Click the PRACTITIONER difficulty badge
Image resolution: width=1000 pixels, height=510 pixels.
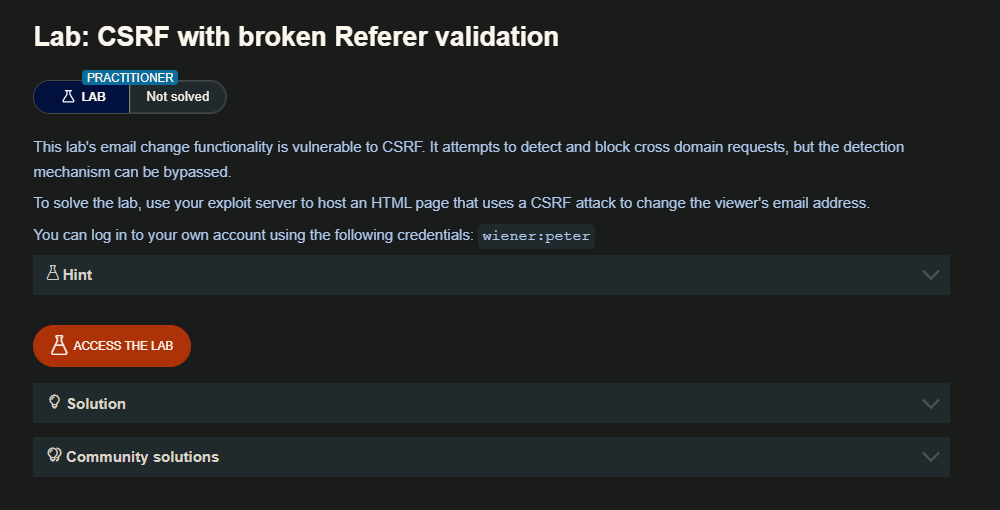click(x=130, y=77)
